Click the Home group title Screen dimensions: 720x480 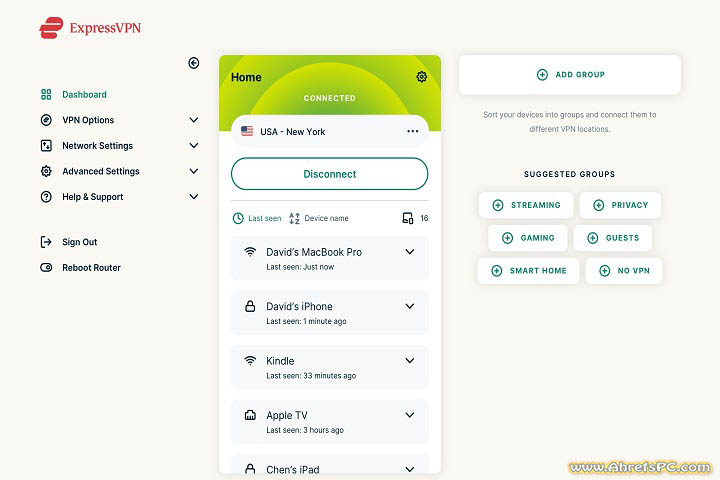(x=246, y=77)
